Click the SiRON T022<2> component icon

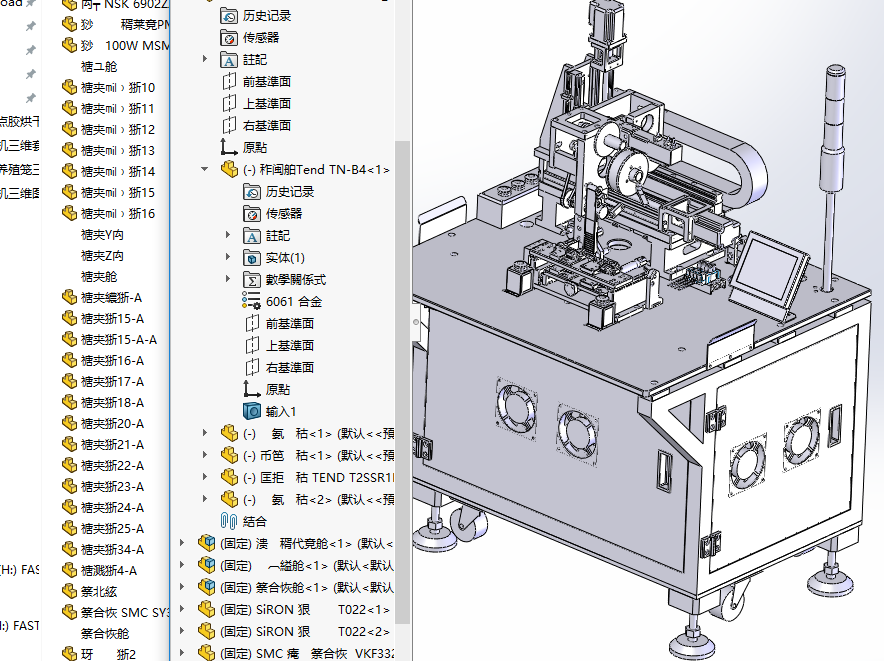click(206, 632)
